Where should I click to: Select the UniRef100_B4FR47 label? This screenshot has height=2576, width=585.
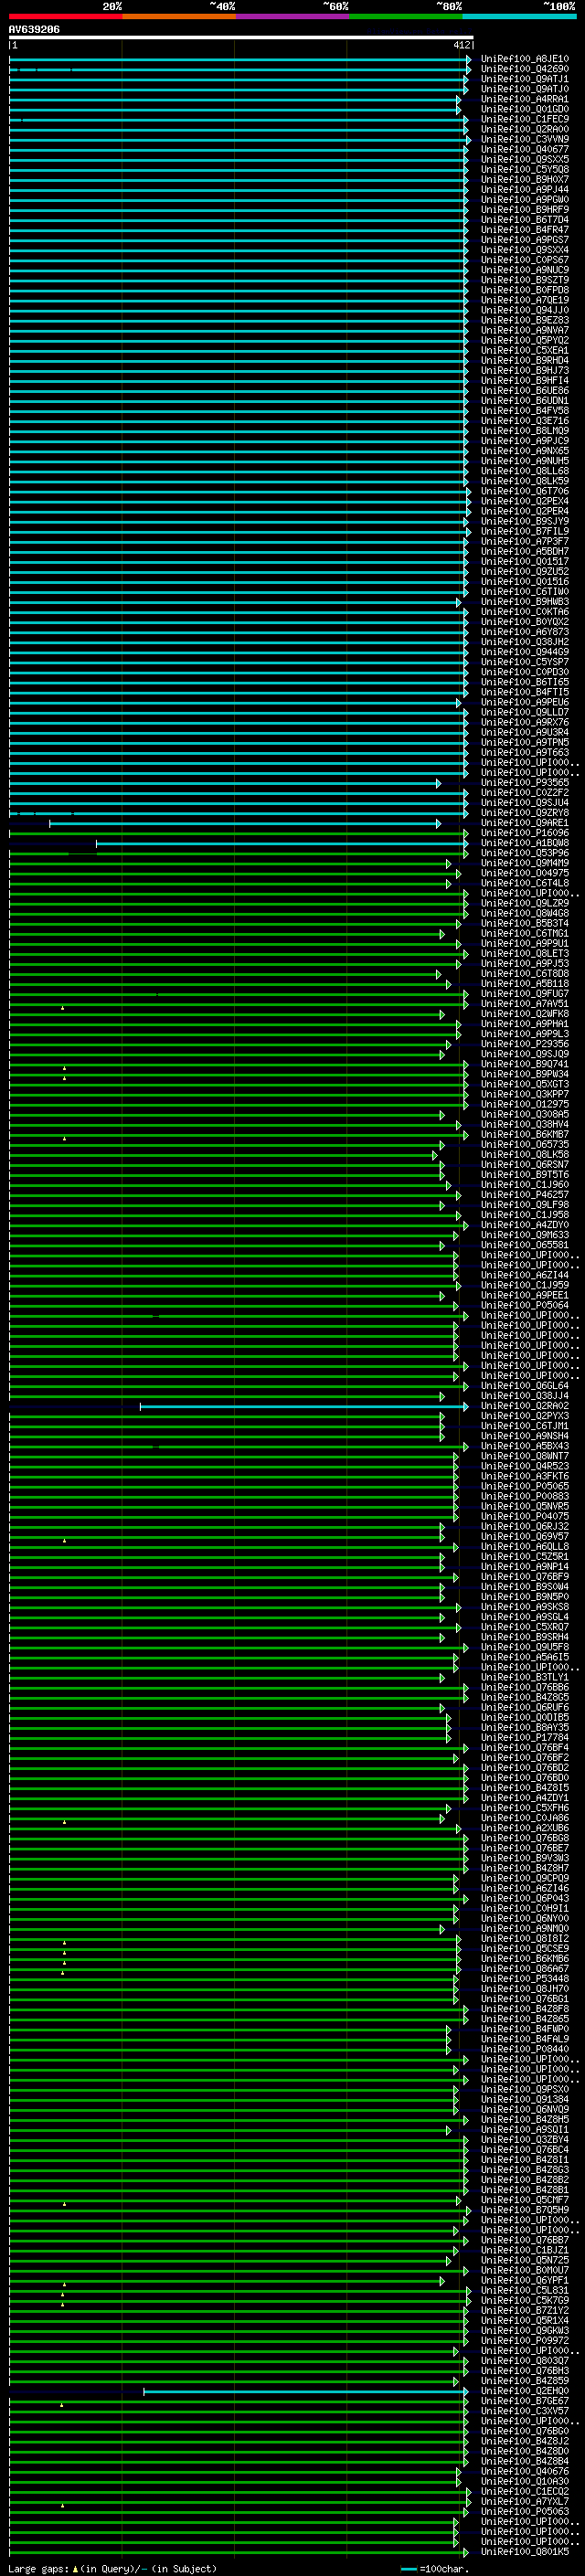click(525, 230)
